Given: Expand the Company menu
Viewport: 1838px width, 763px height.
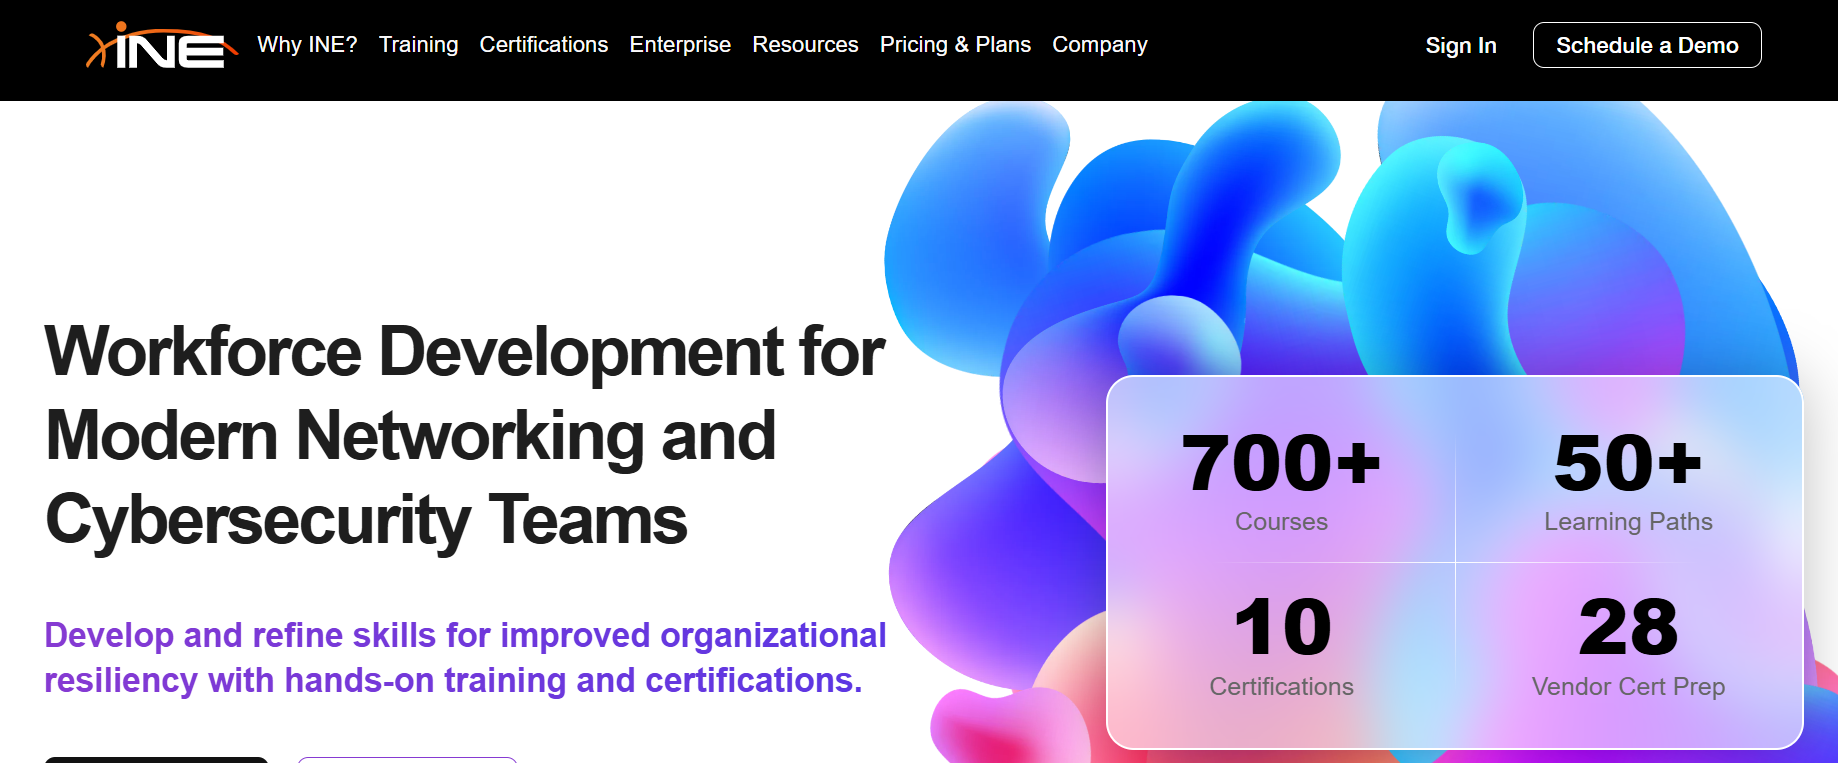Looking at the screenshot, I should 1099,45.
